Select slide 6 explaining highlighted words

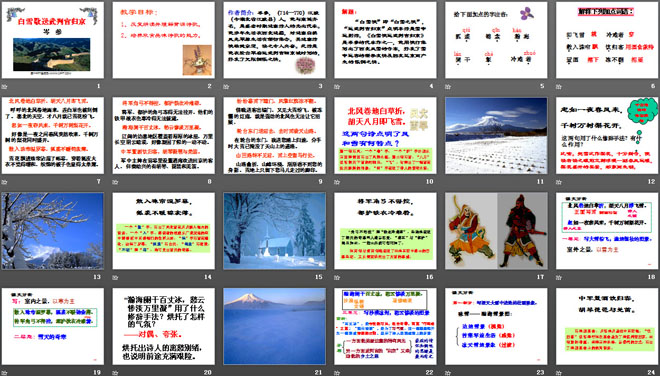pos(607,40)
